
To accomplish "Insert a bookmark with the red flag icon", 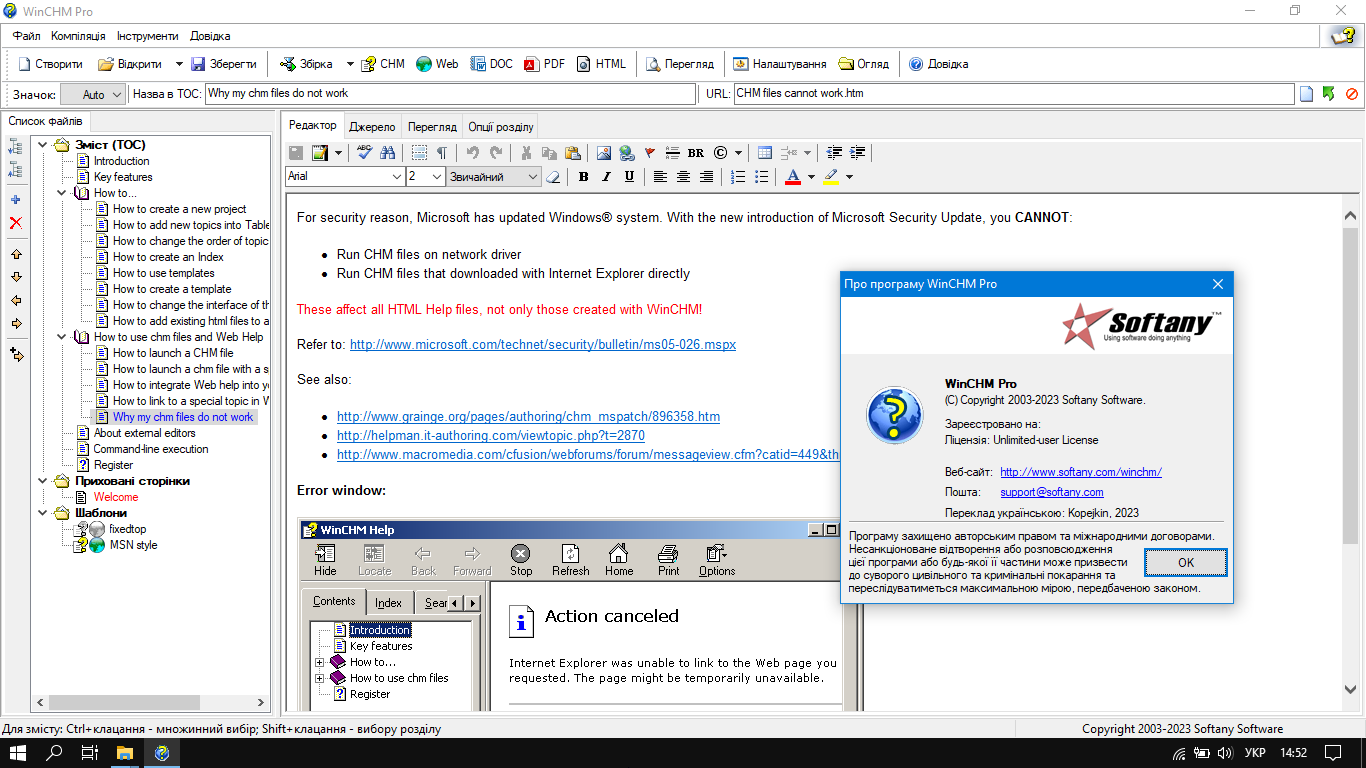I will click(x=649, y=153).
